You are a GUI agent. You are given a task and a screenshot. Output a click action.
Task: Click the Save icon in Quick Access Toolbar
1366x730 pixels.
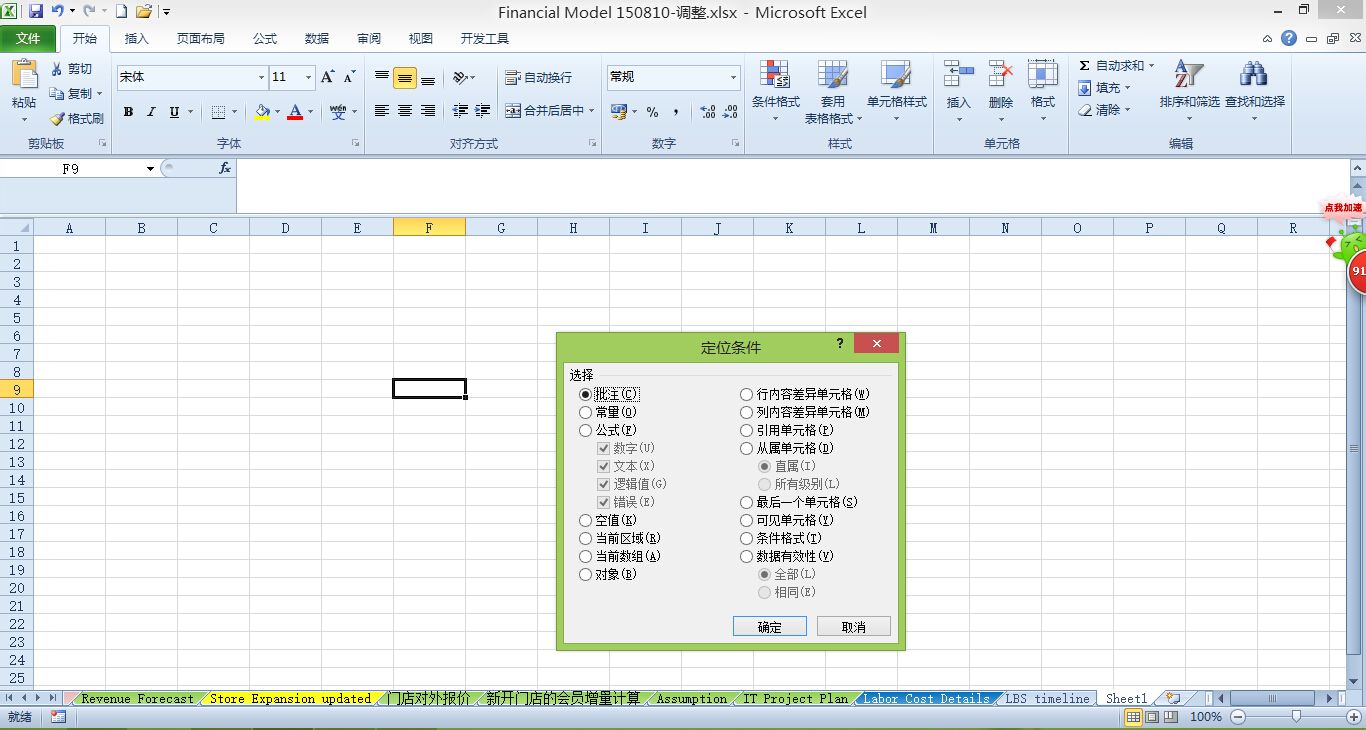pyautogui.click(x=34, y=10)
